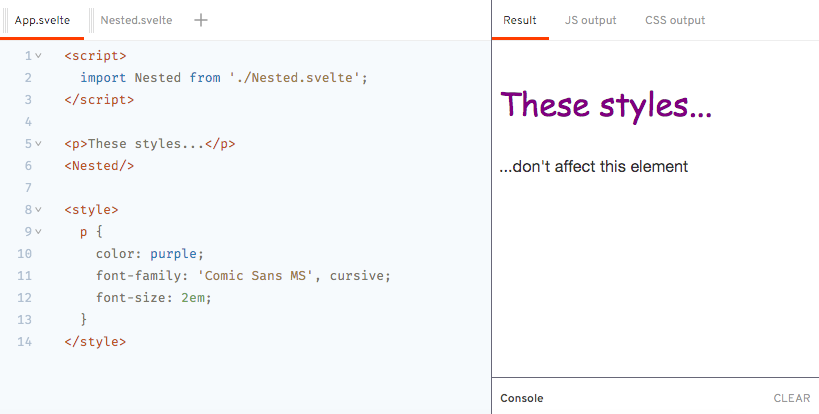Click the closing </style> tag

[95, 342]
